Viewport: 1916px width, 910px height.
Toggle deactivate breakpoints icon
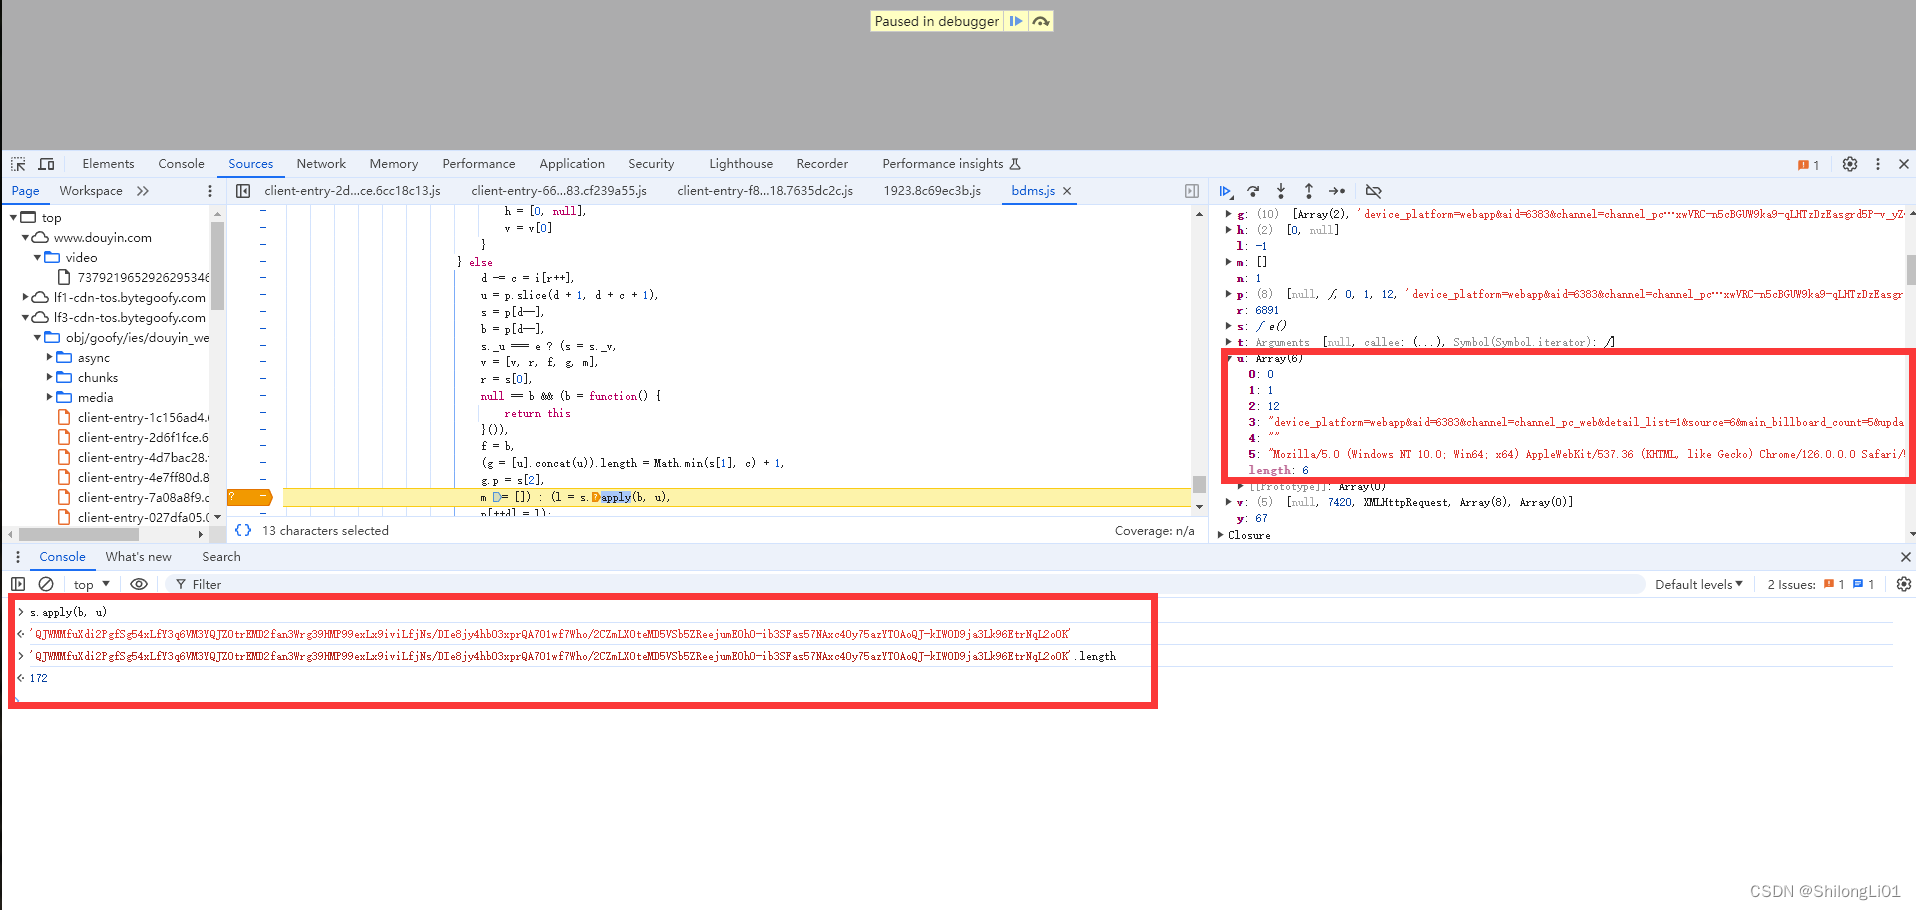[1373, 191]
